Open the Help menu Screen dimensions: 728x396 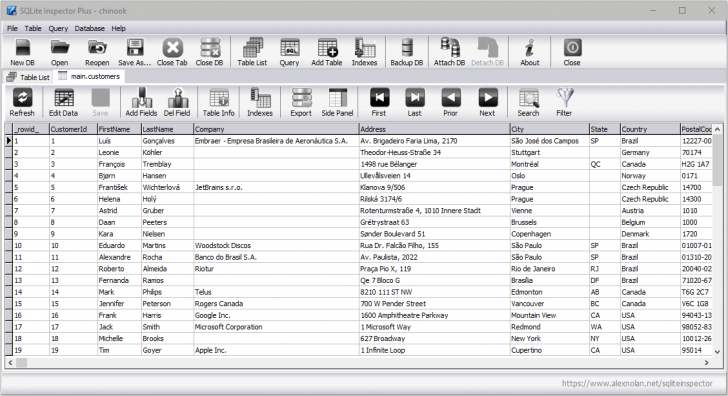(x=118, y=28)
